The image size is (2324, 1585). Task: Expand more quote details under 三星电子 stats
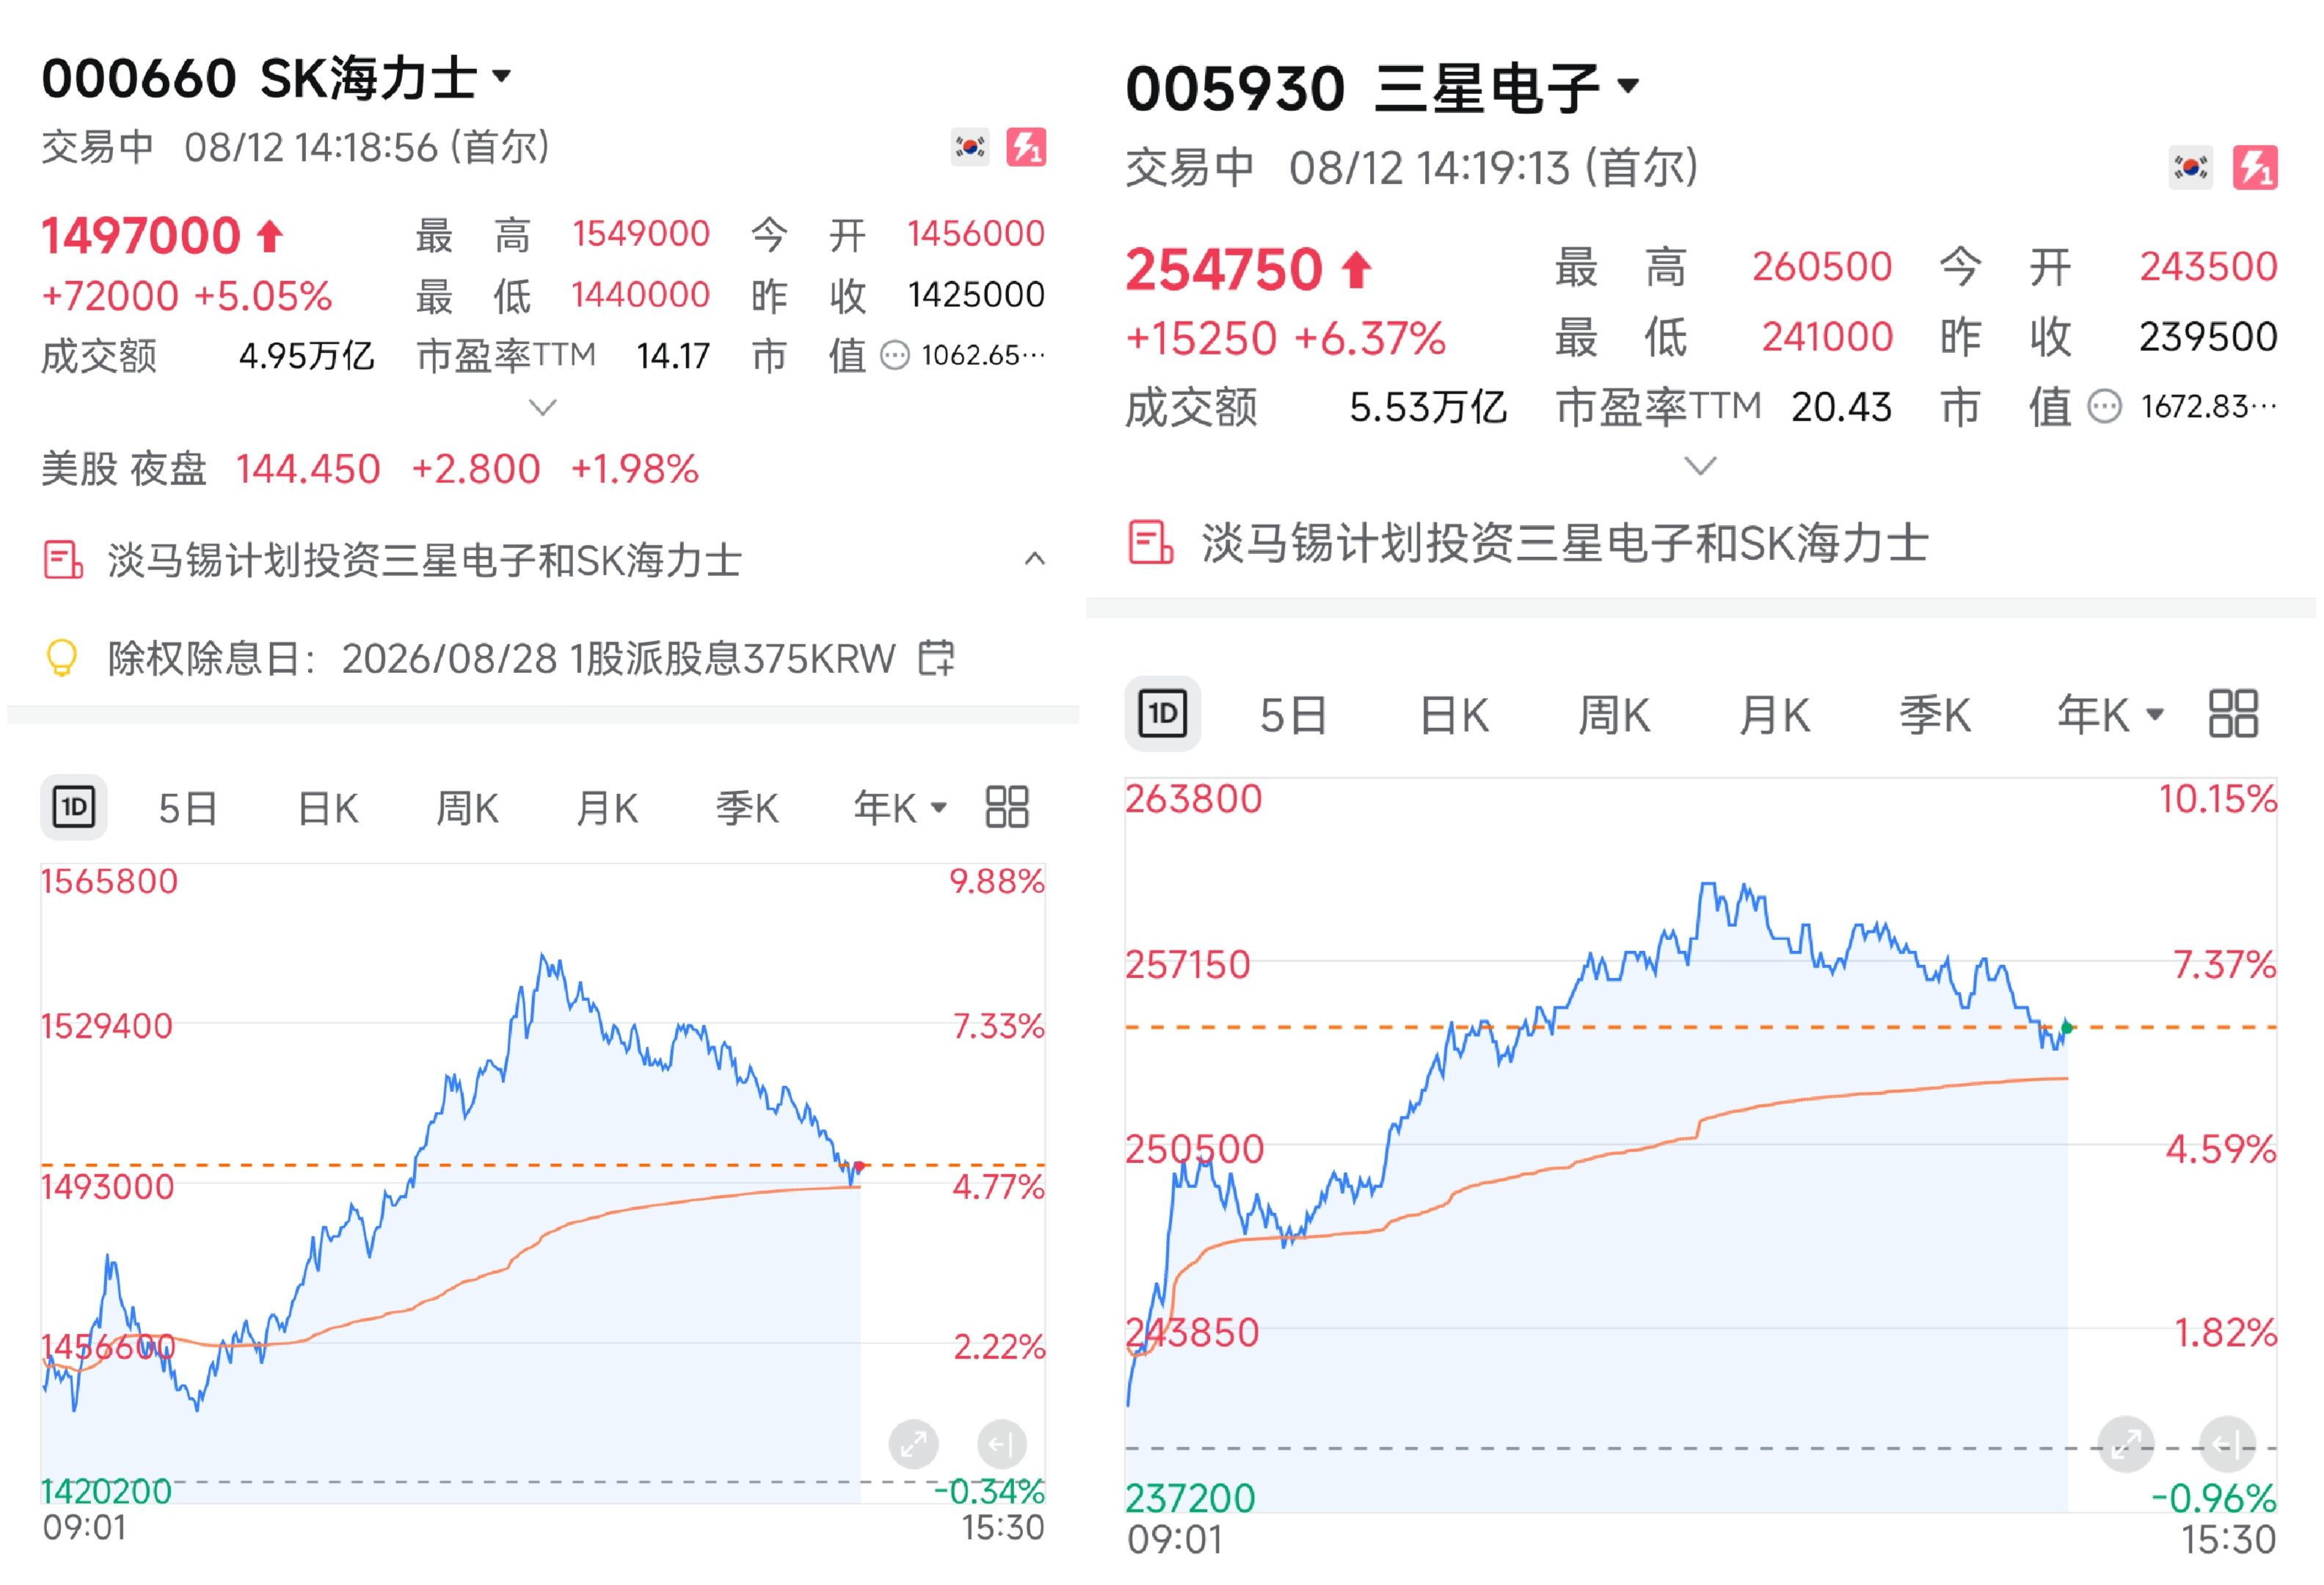coord(1700,466)
